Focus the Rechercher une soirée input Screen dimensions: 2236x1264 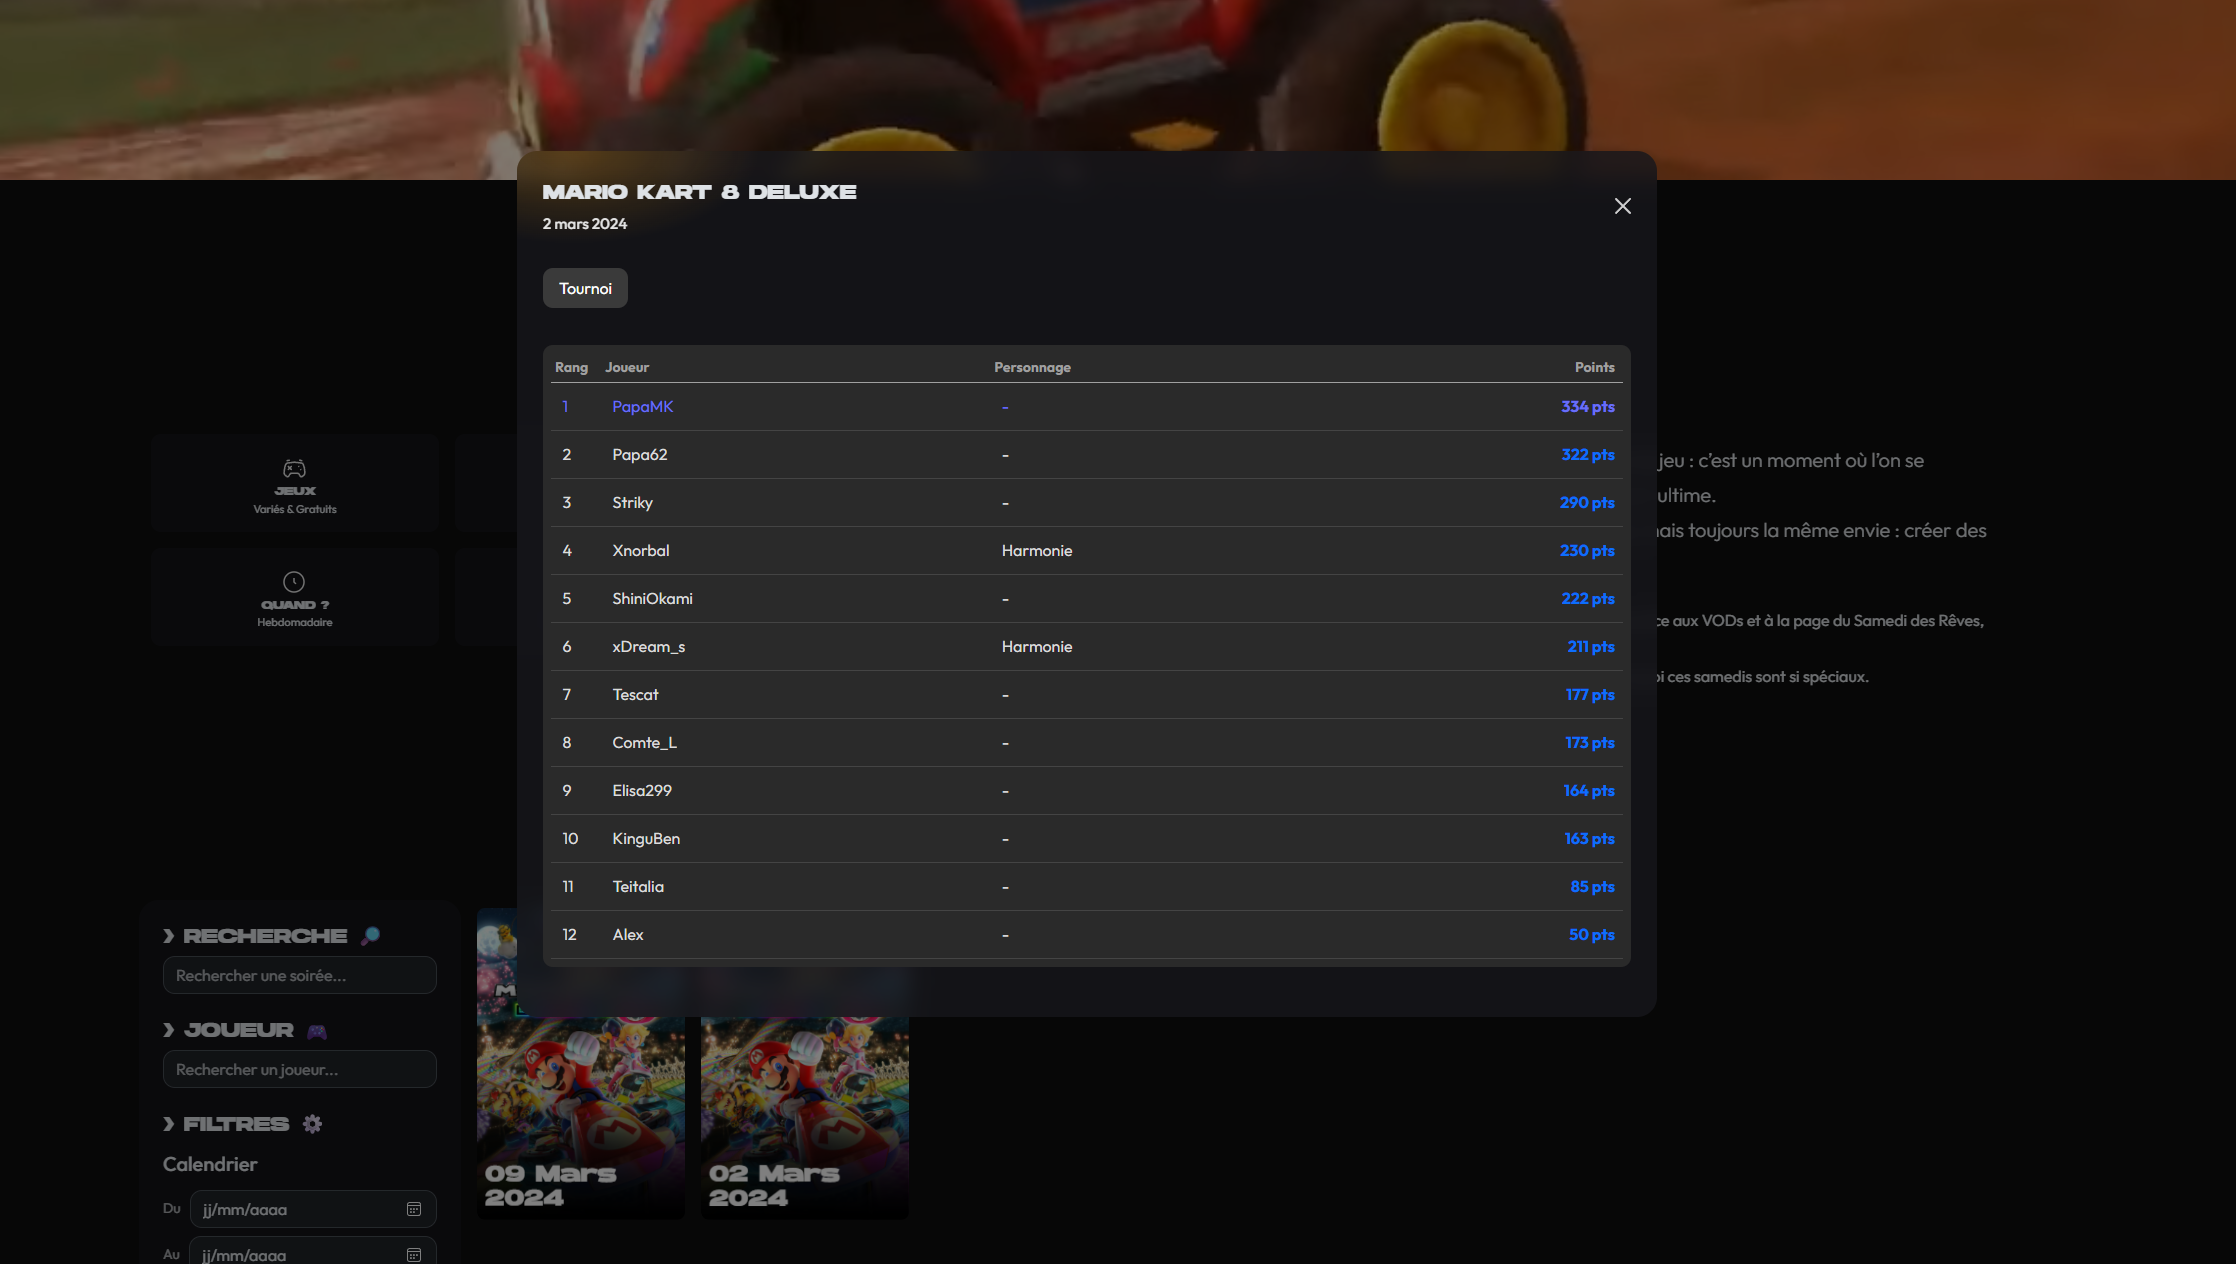click(x=299, y=975)
